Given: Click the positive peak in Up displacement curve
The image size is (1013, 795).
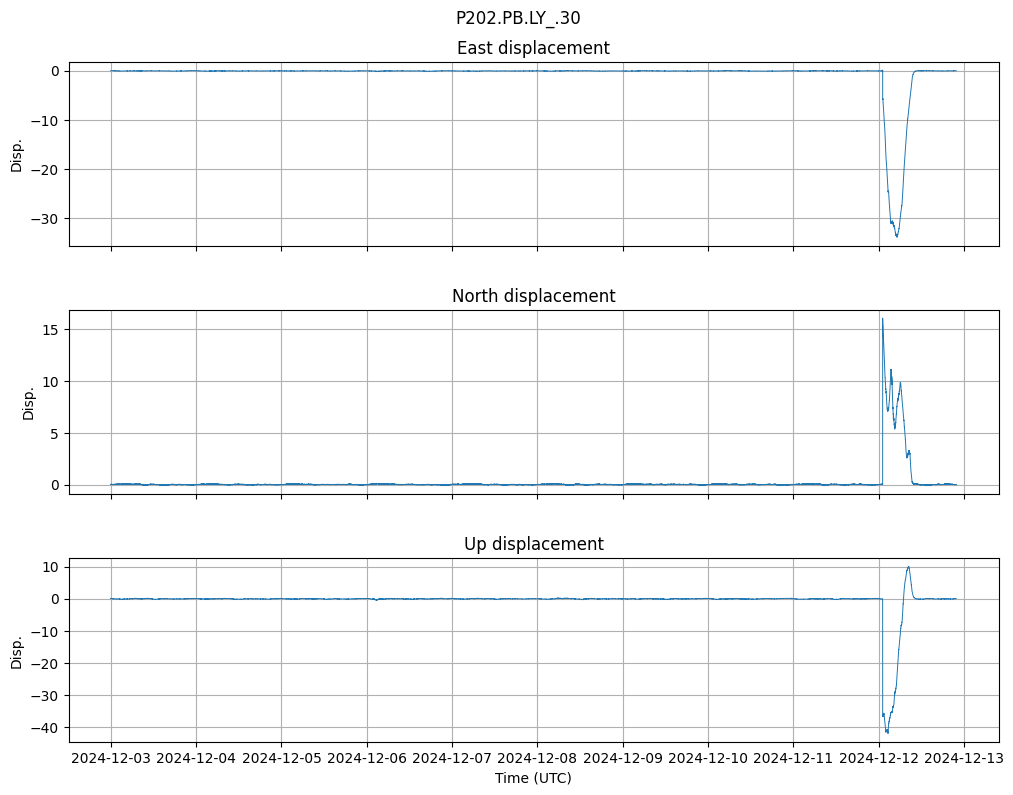Looking at the screenshot, I should click(x=908, y=567).
